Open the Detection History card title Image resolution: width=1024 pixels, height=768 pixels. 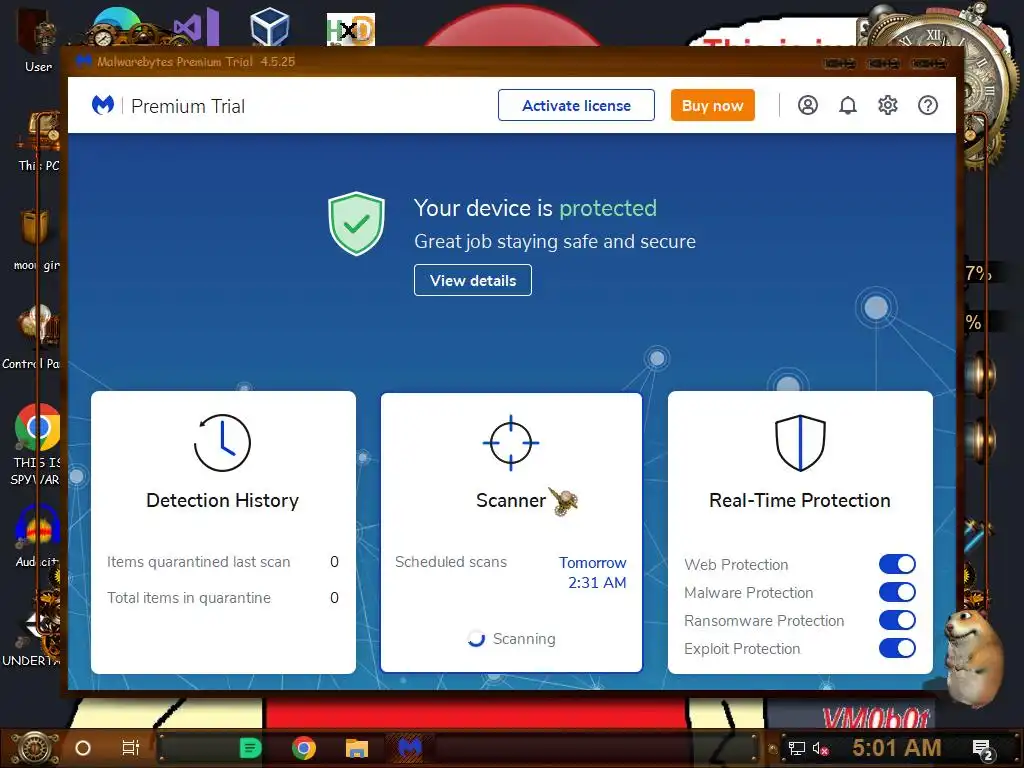[x=223, y=500]
